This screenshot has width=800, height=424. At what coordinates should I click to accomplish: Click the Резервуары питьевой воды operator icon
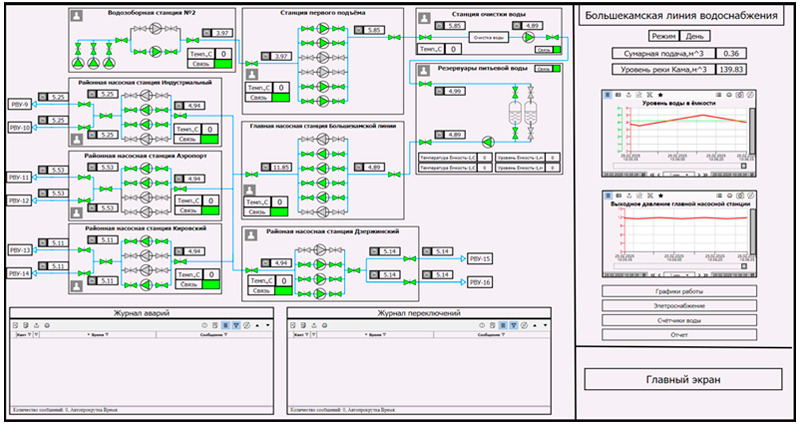click(x=423, y=73)
